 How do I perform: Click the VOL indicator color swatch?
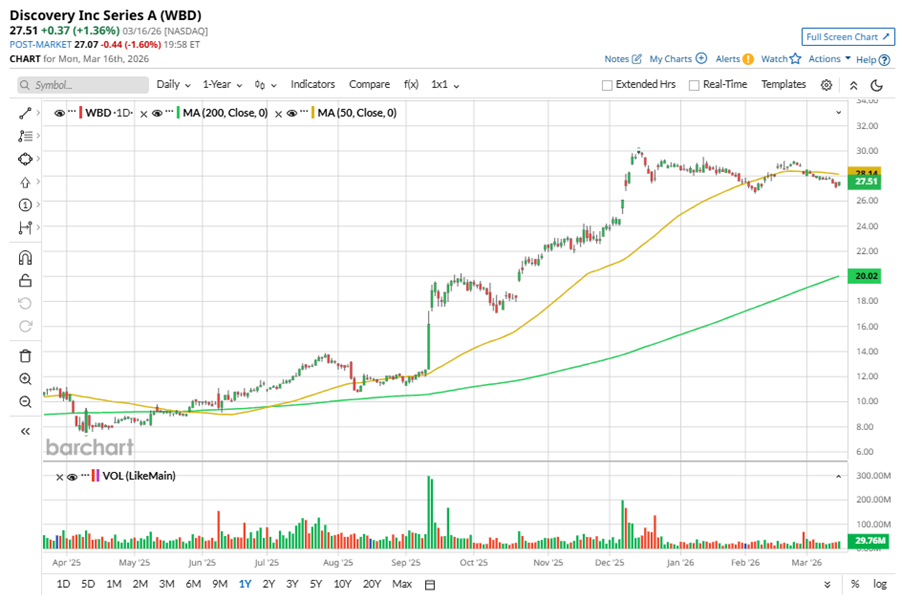point(95,476)
